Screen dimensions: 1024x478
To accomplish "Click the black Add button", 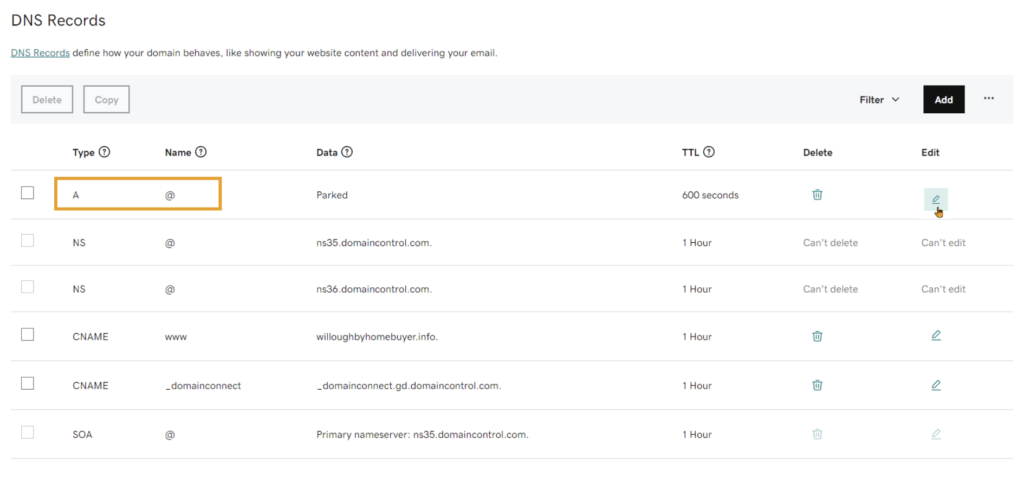I will [x=944, y=99].
